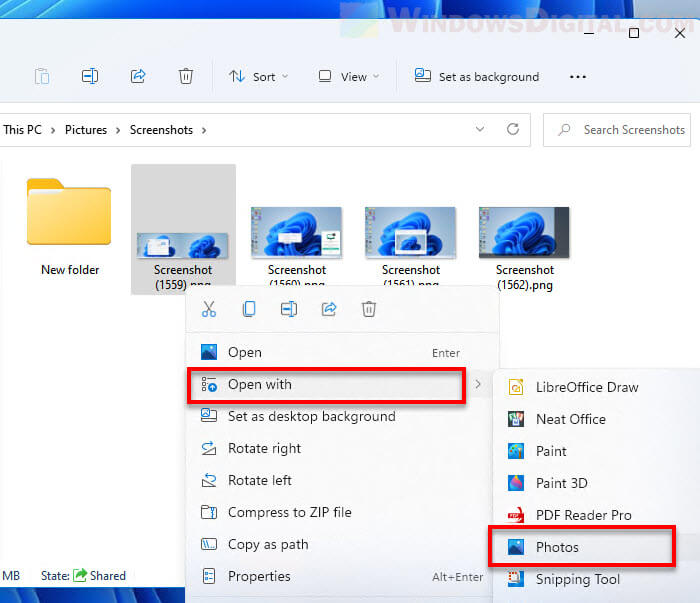Open the Sort dropdown
Screen dimensions: 700x603
(258, 77)
